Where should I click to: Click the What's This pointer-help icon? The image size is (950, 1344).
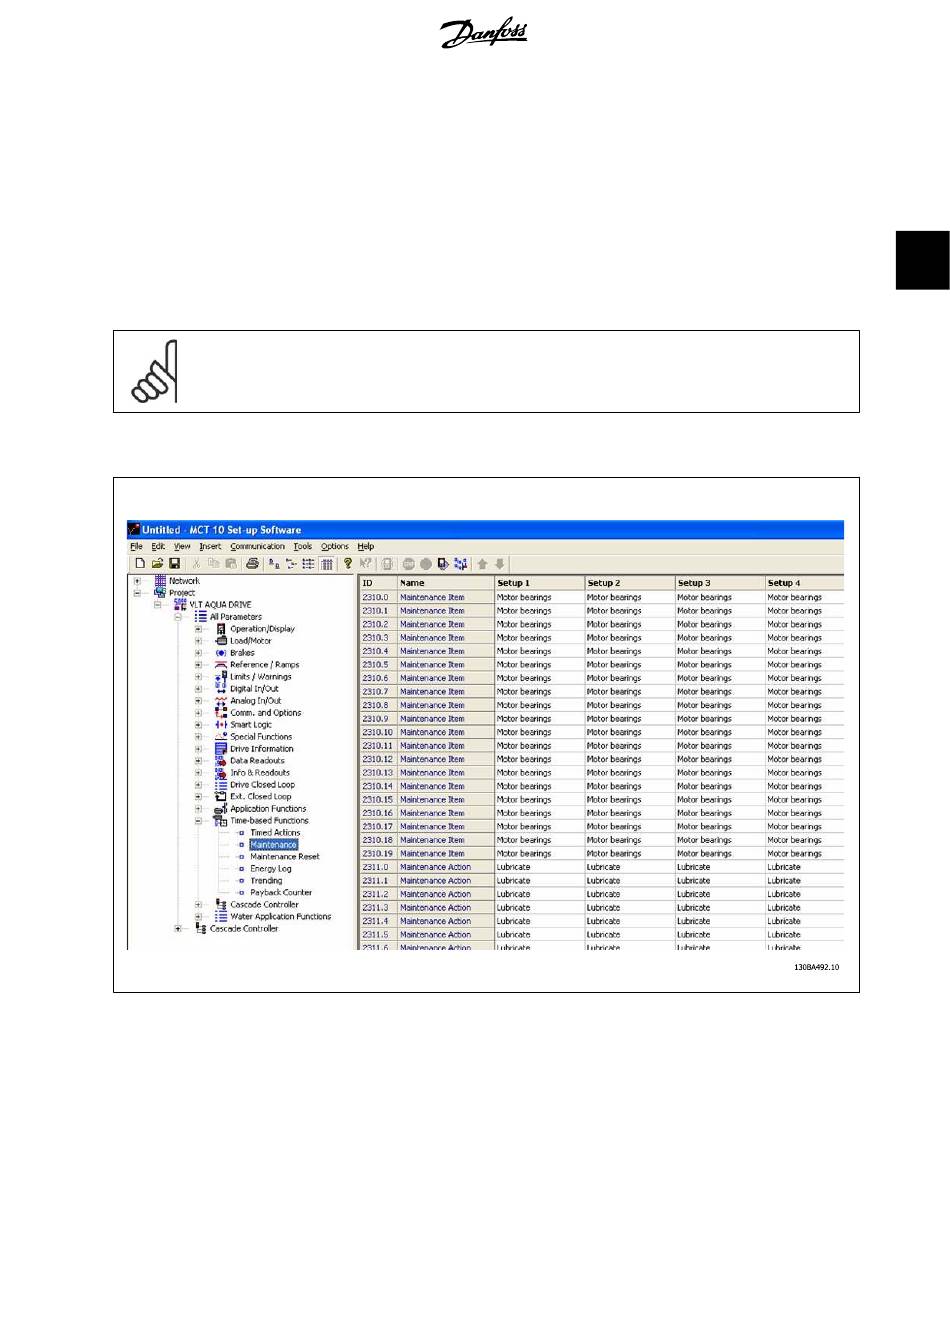click(x=366, y=564)
